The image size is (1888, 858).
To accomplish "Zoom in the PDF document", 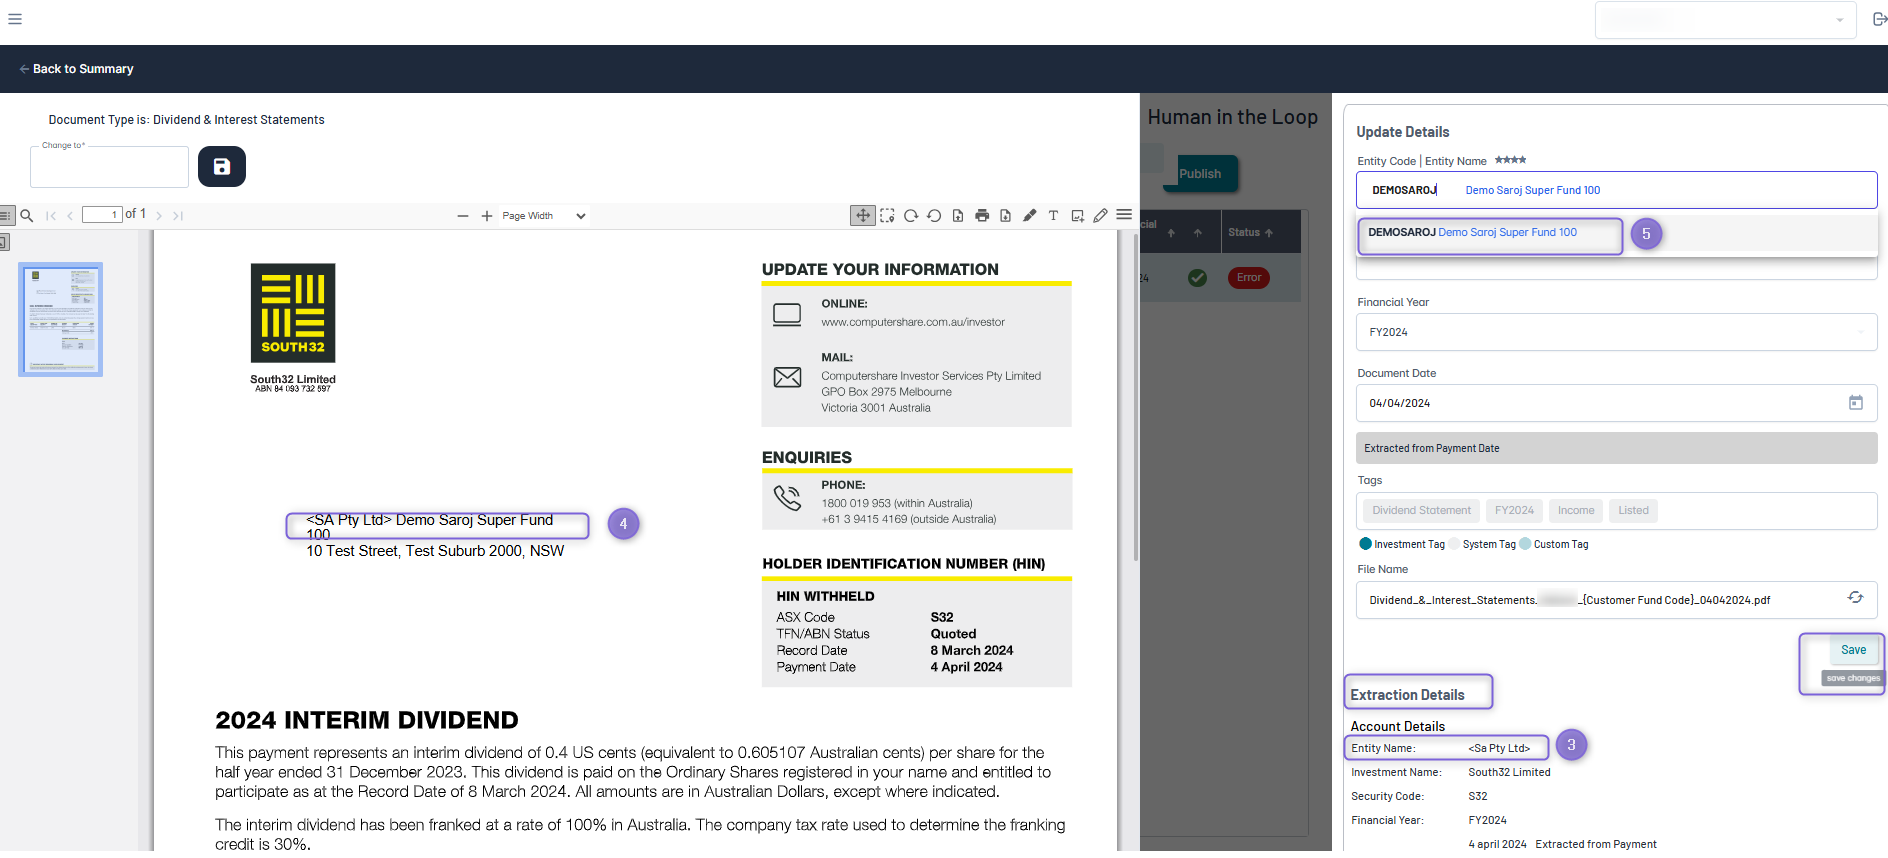I will pos(487,216).
